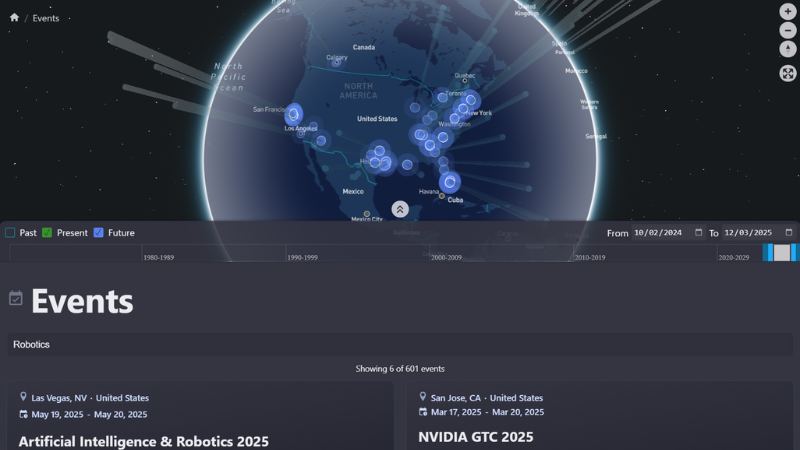Select the 2000-2009 timeline decade
This screenshot has width=800, height=450.
click(x=446, y=258)
